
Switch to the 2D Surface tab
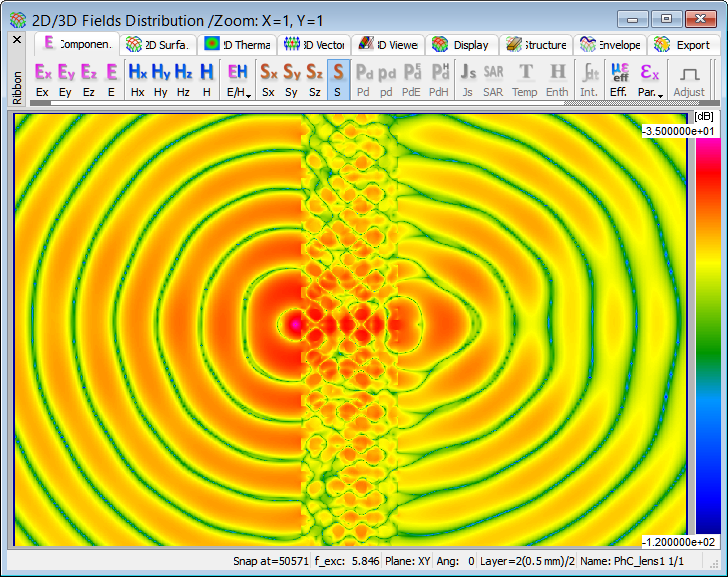tap(157, 45)
